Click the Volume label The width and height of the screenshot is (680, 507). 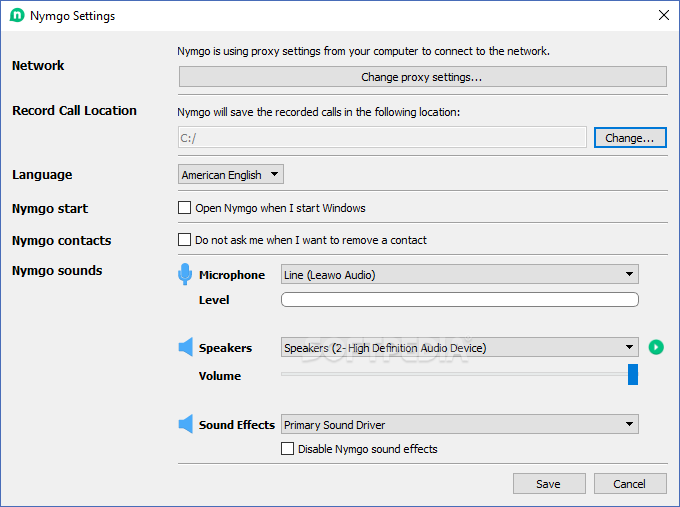tap(220, 376)
